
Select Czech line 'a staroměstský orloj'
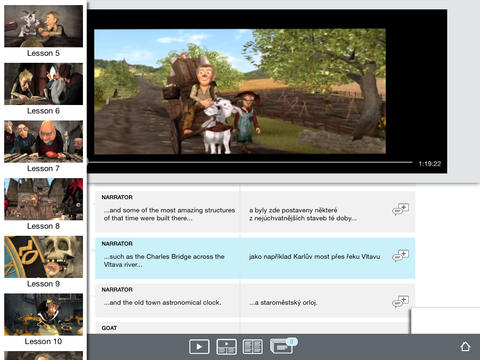283,303
